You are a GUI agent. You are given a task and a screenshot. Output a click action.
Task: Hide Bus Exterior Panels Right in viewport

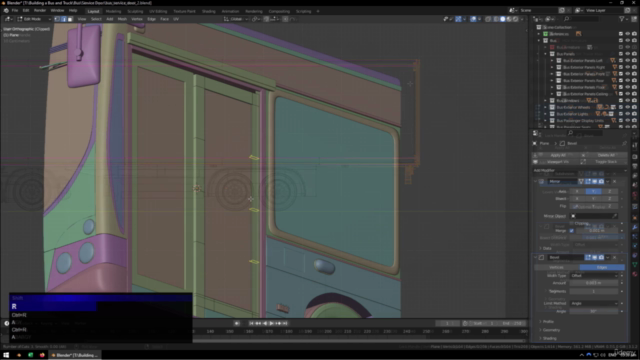628,67
